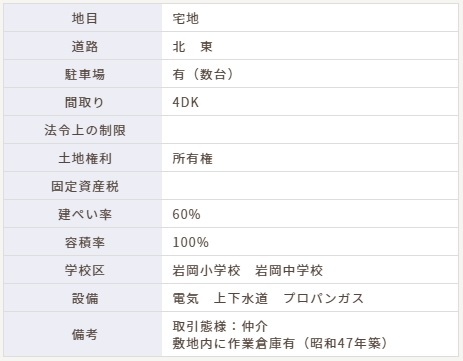Click the 取引態様：仲介 remark line
Viewport: 463px width, 361px height.
pos(220,326)
